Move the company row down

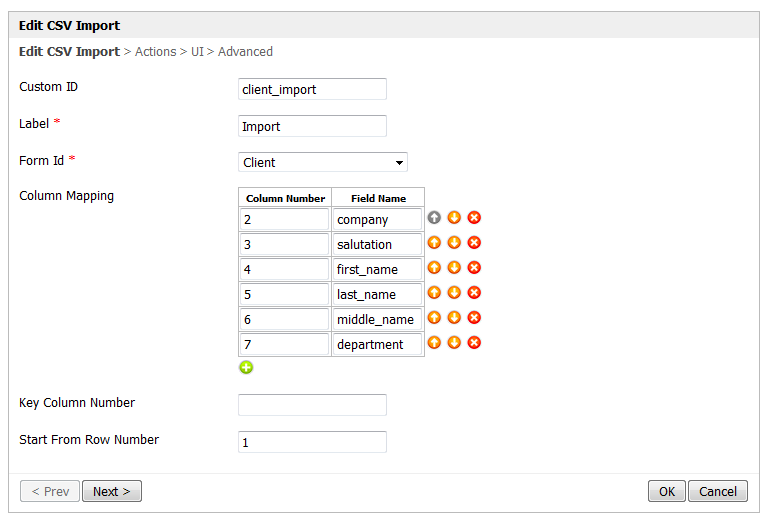(x=454, y=217)
